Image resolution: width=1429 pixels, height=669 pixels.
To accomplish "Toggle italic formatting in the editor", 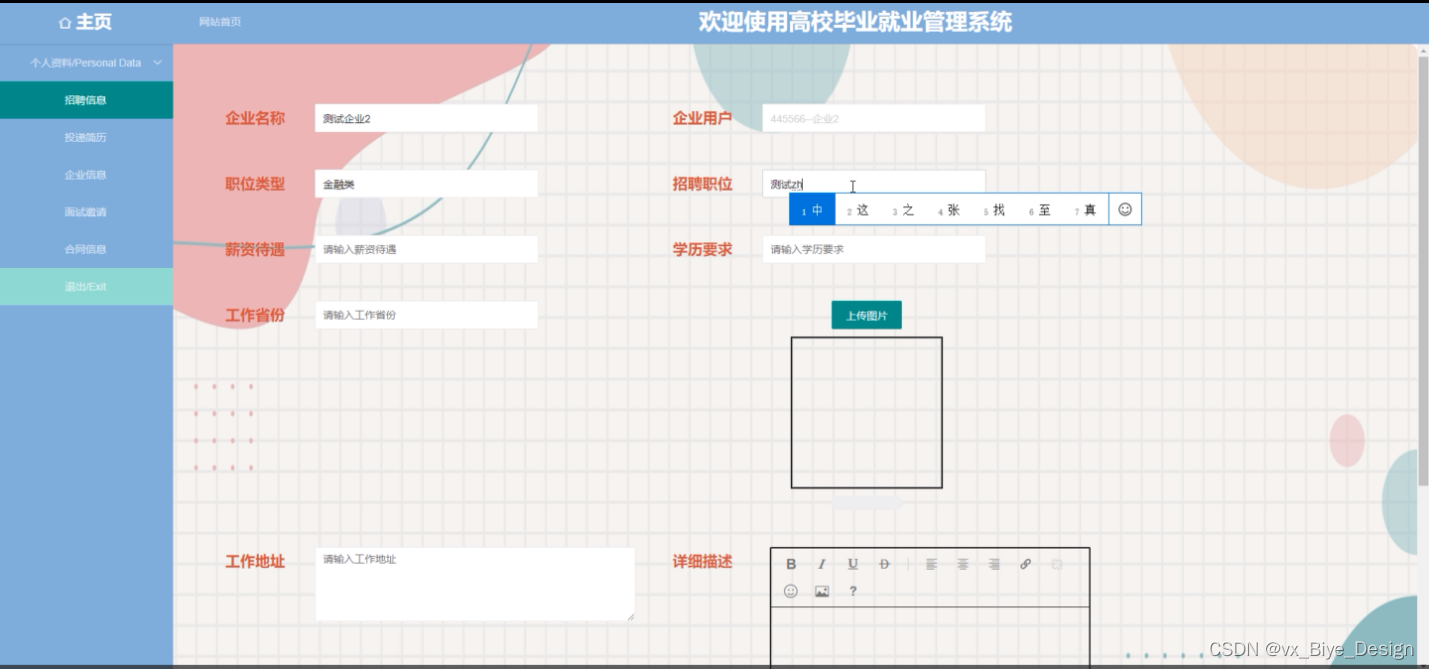I will pos(822,564).
